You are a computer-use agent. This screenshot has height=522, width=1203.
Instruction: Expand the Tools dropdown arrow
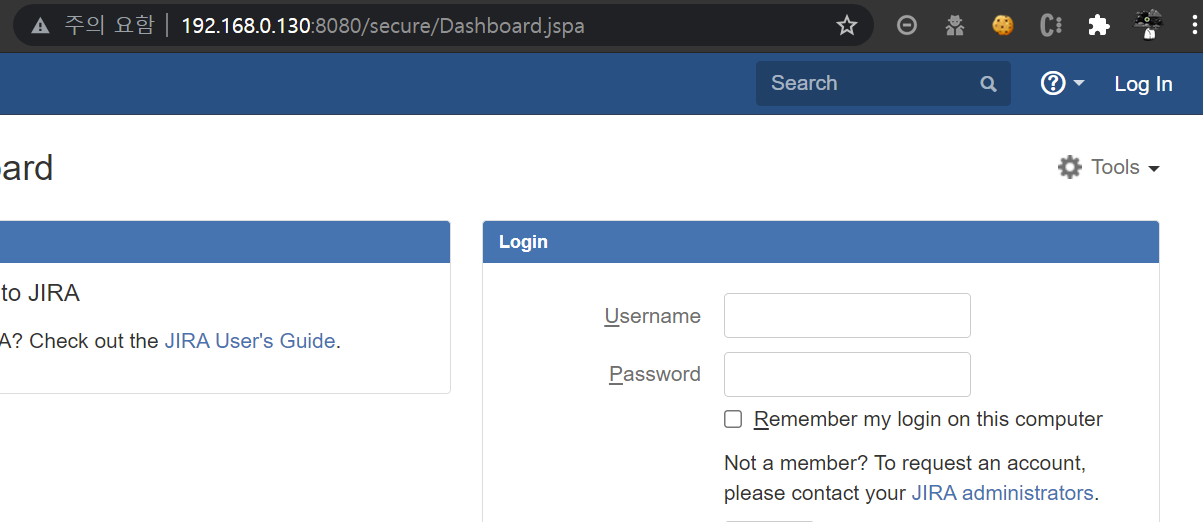click(1154, 169)
